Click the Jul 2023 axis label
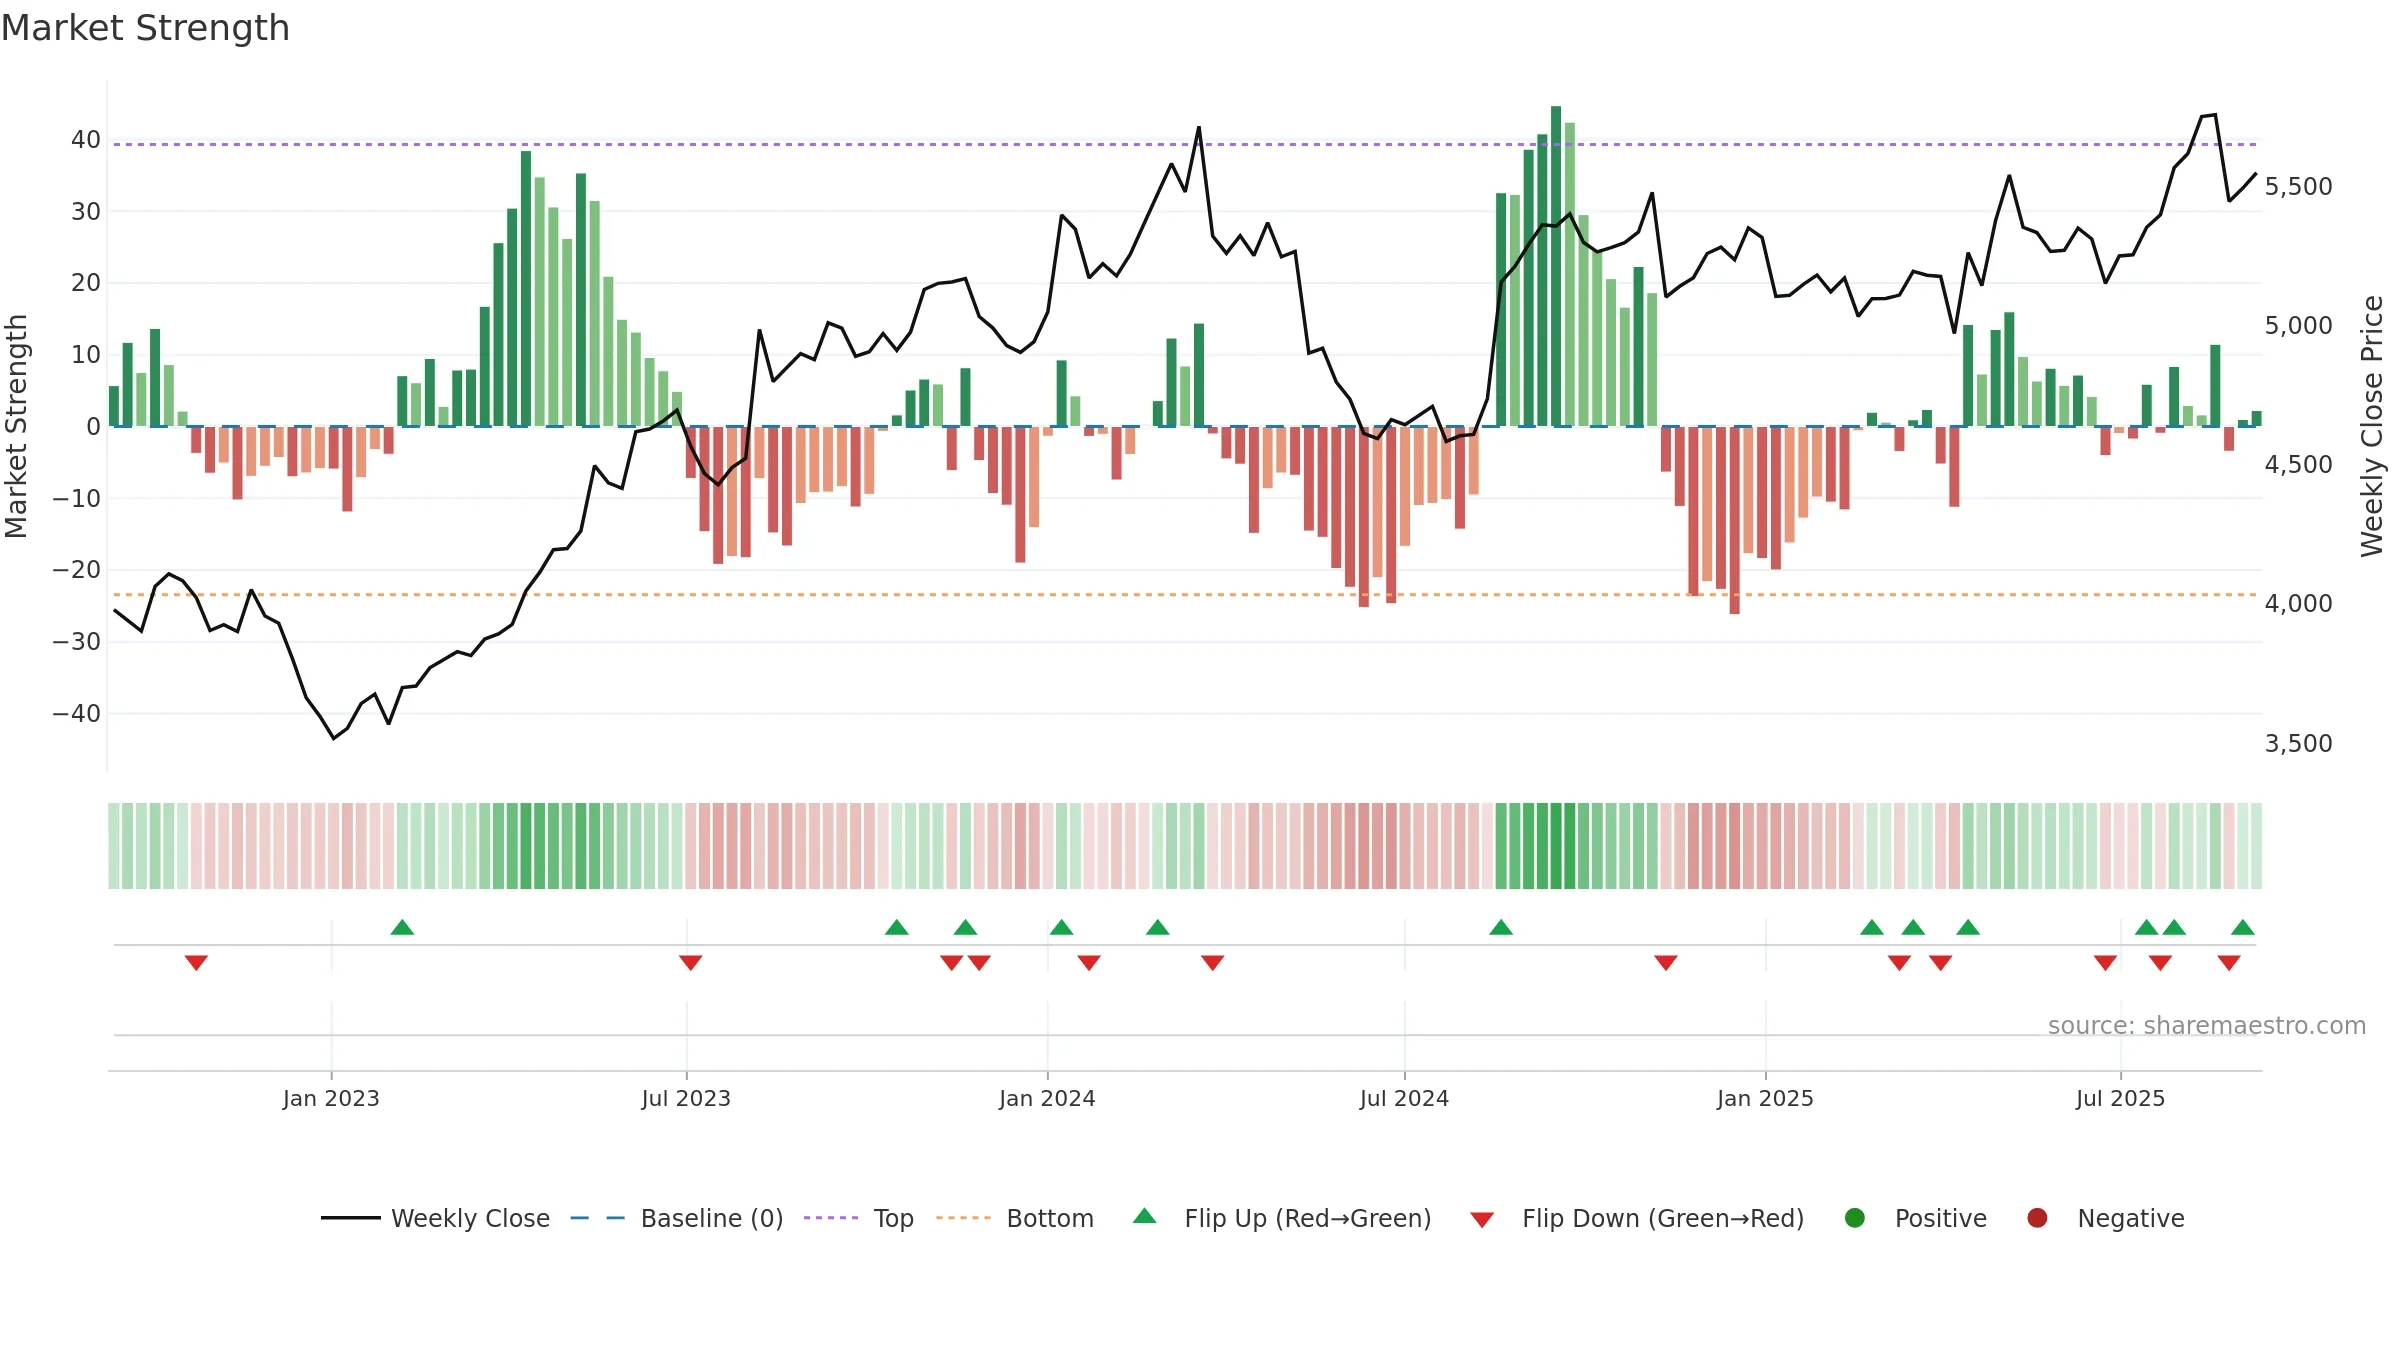 pos(686,1098)
